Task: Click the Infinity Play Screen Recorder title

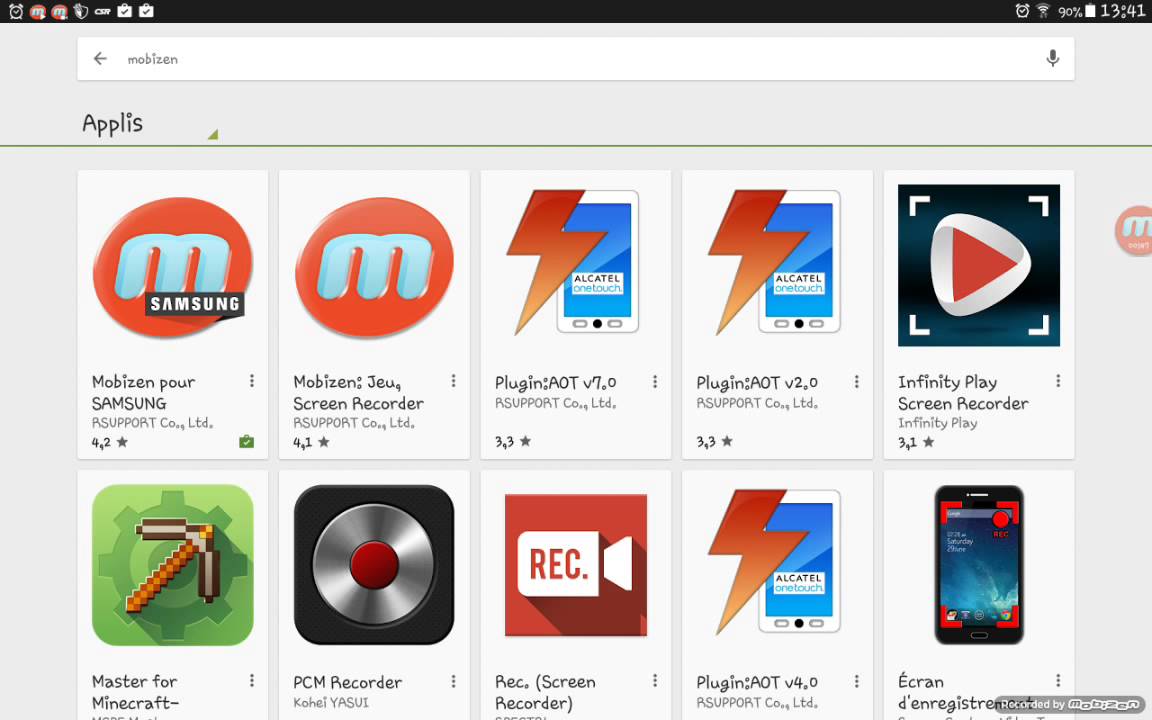Action: click(963, 392)
